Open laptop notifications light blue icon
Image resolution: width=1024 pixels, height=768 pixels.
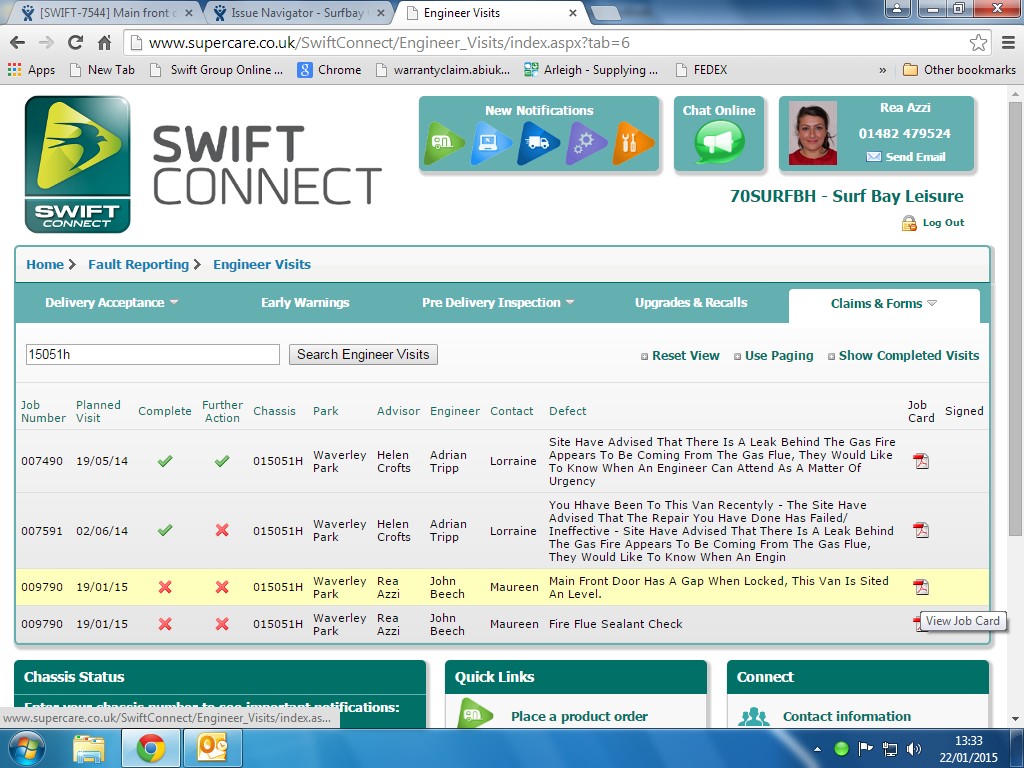(491, 142)
